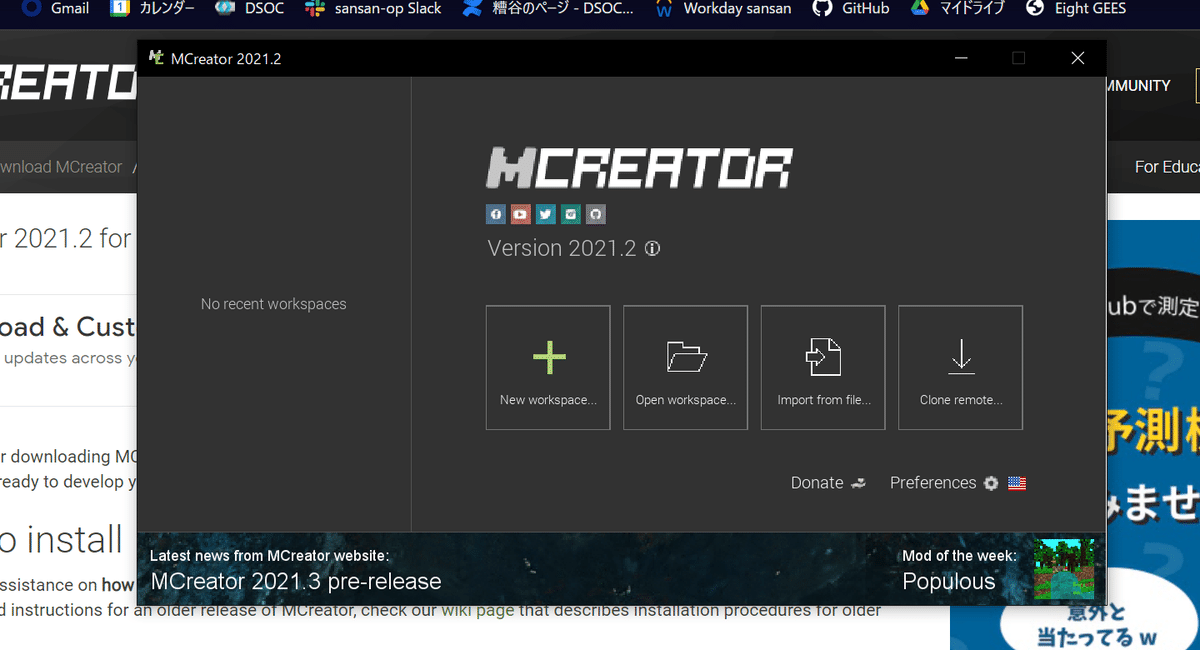Open MCreator's Instagram page
Viewport: 1200px width, 650px height.
coord(570,213)
